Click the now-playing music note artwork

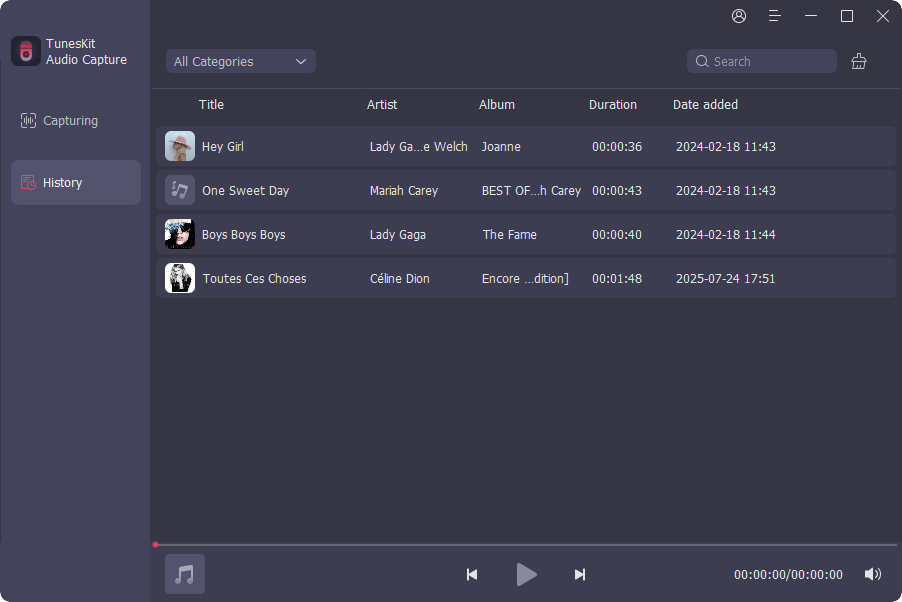(185, 574)
